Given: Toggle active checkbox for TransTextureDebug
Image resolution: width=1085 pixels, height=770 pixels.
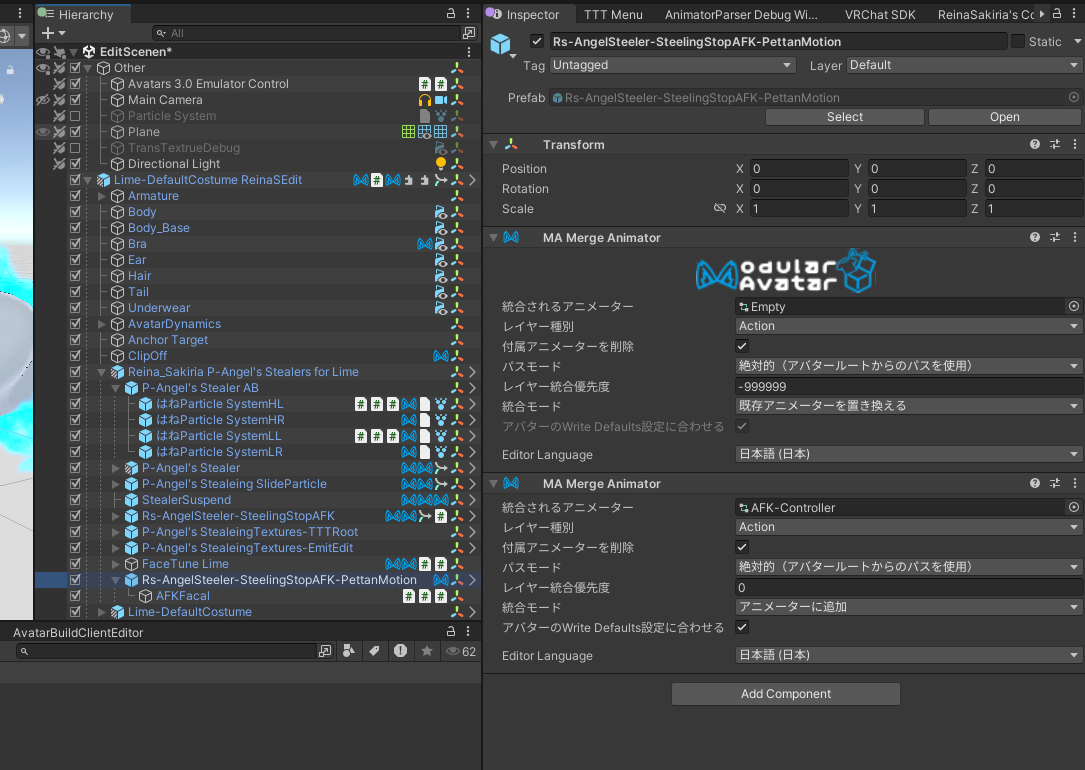Looking at the screenshot, I should point(75,147).
